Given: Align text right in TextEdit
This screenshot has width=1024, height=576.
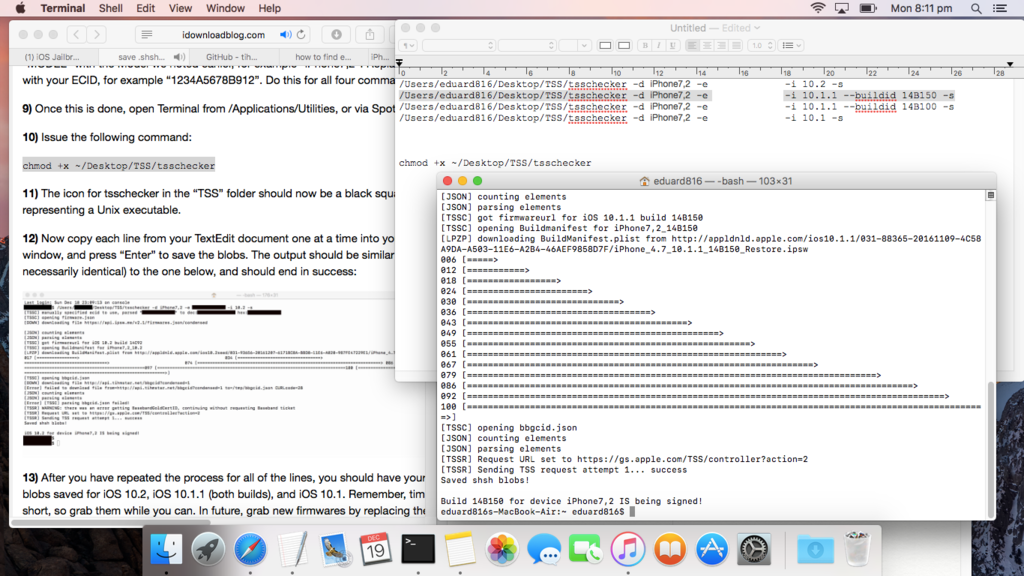Looking at the screenshot, I should click(x=721, y=46).
